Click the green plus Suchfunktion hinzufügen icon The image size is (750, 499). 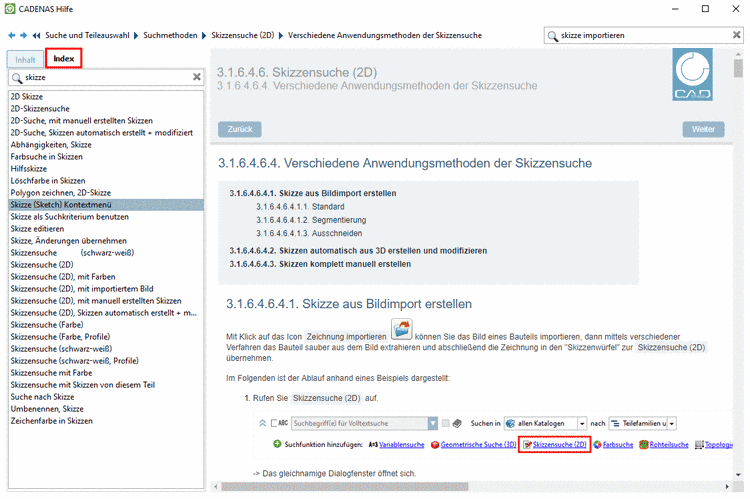point(277,444)
